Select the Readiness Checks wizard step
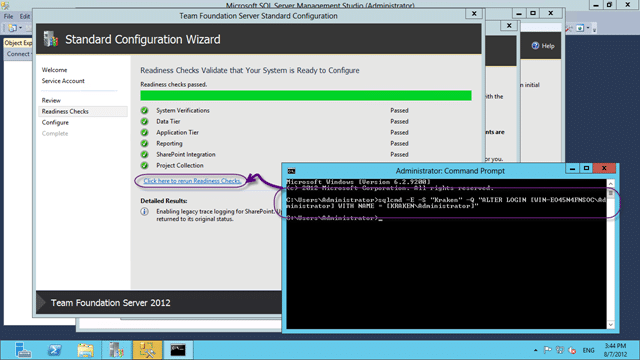This screenshot has height=360, width=640. (83, 111)
